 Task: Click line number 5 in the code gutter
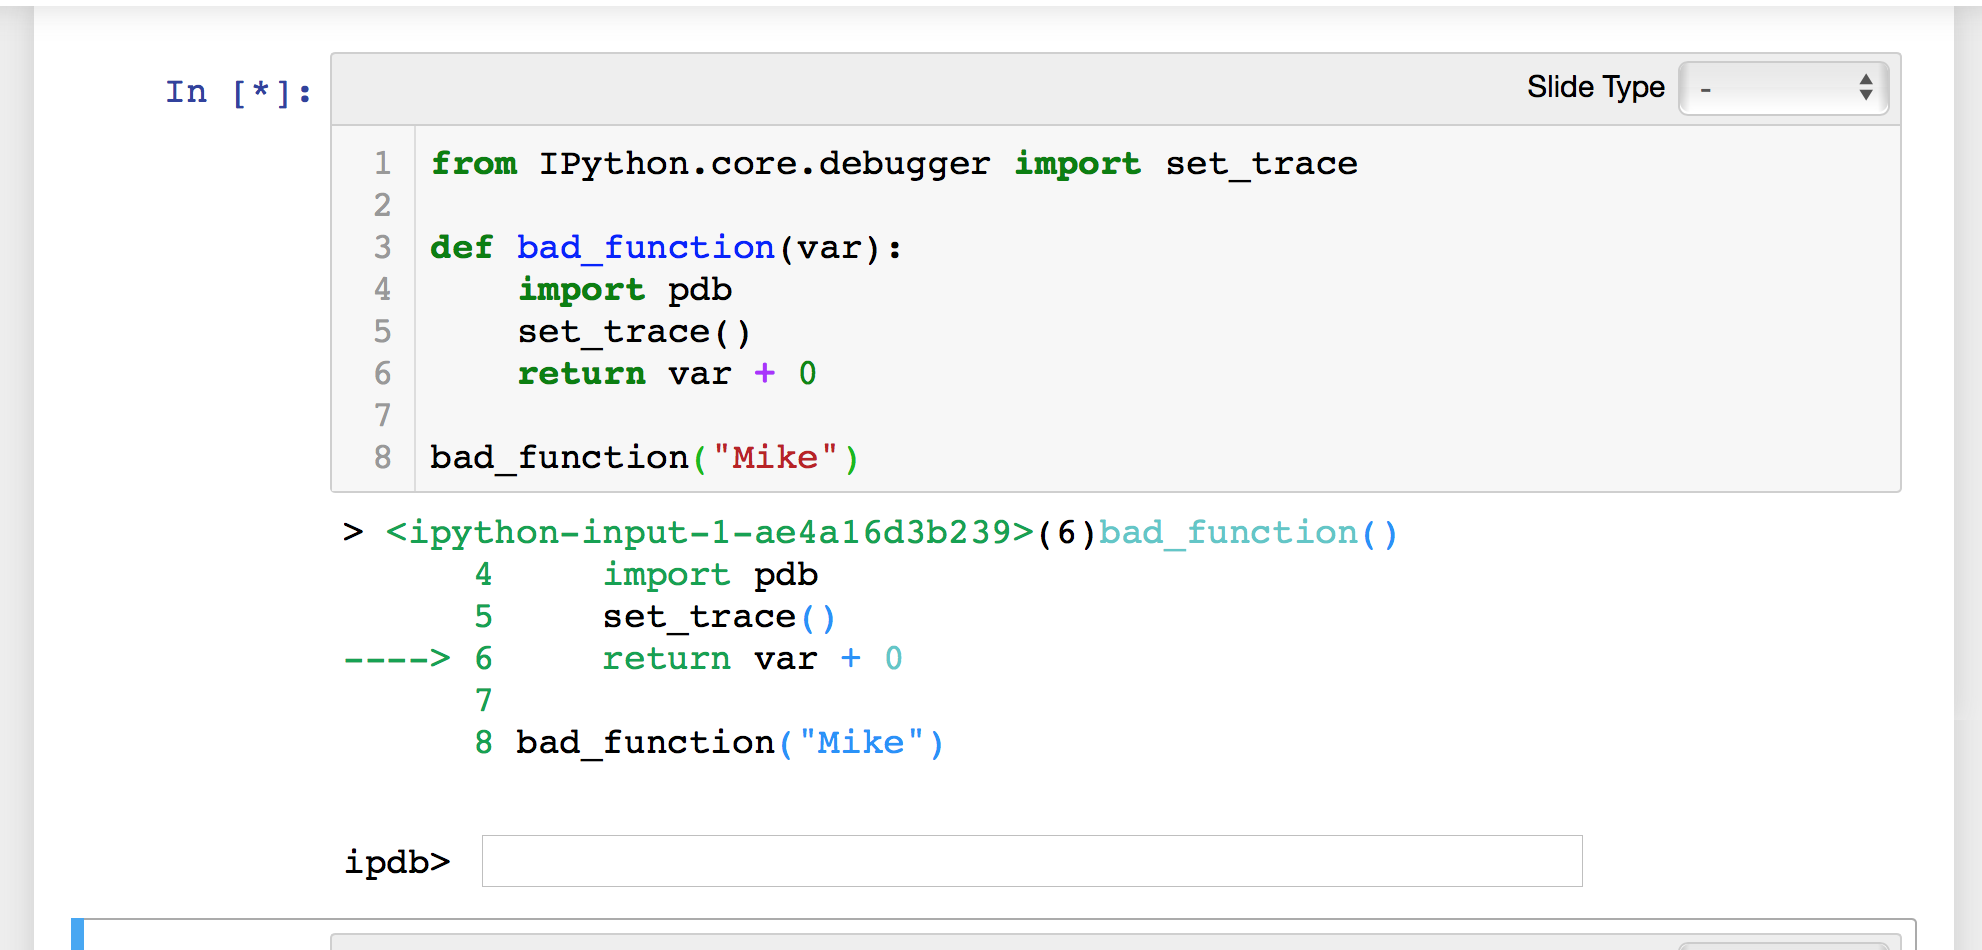[381, 331]
